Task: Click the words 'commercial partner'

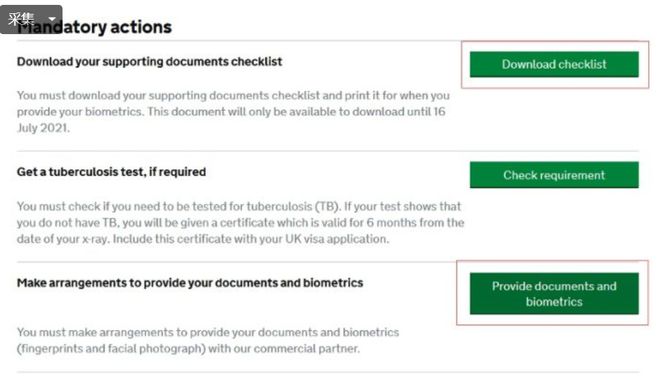Action: click(306, 349)
